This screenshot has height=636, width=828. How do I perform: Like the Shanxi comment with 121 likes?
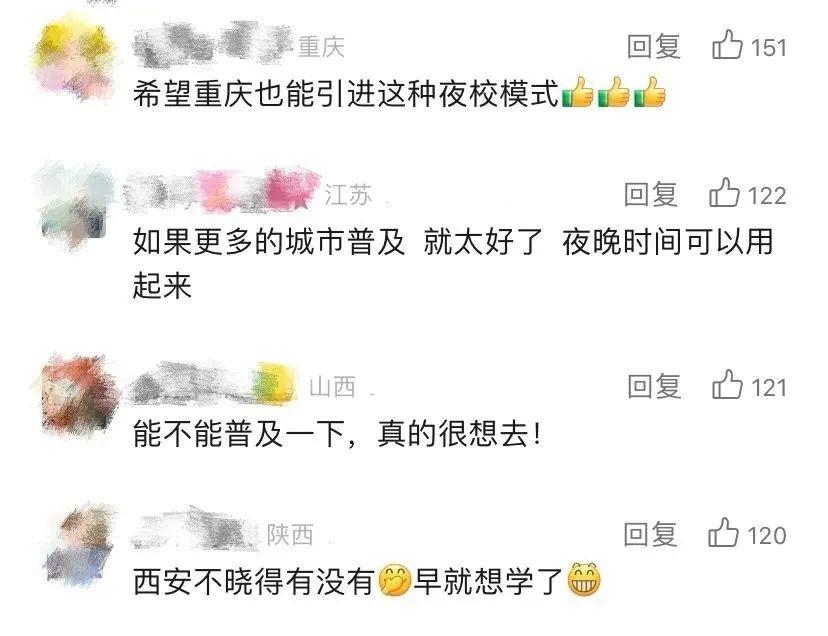point(727,385)
